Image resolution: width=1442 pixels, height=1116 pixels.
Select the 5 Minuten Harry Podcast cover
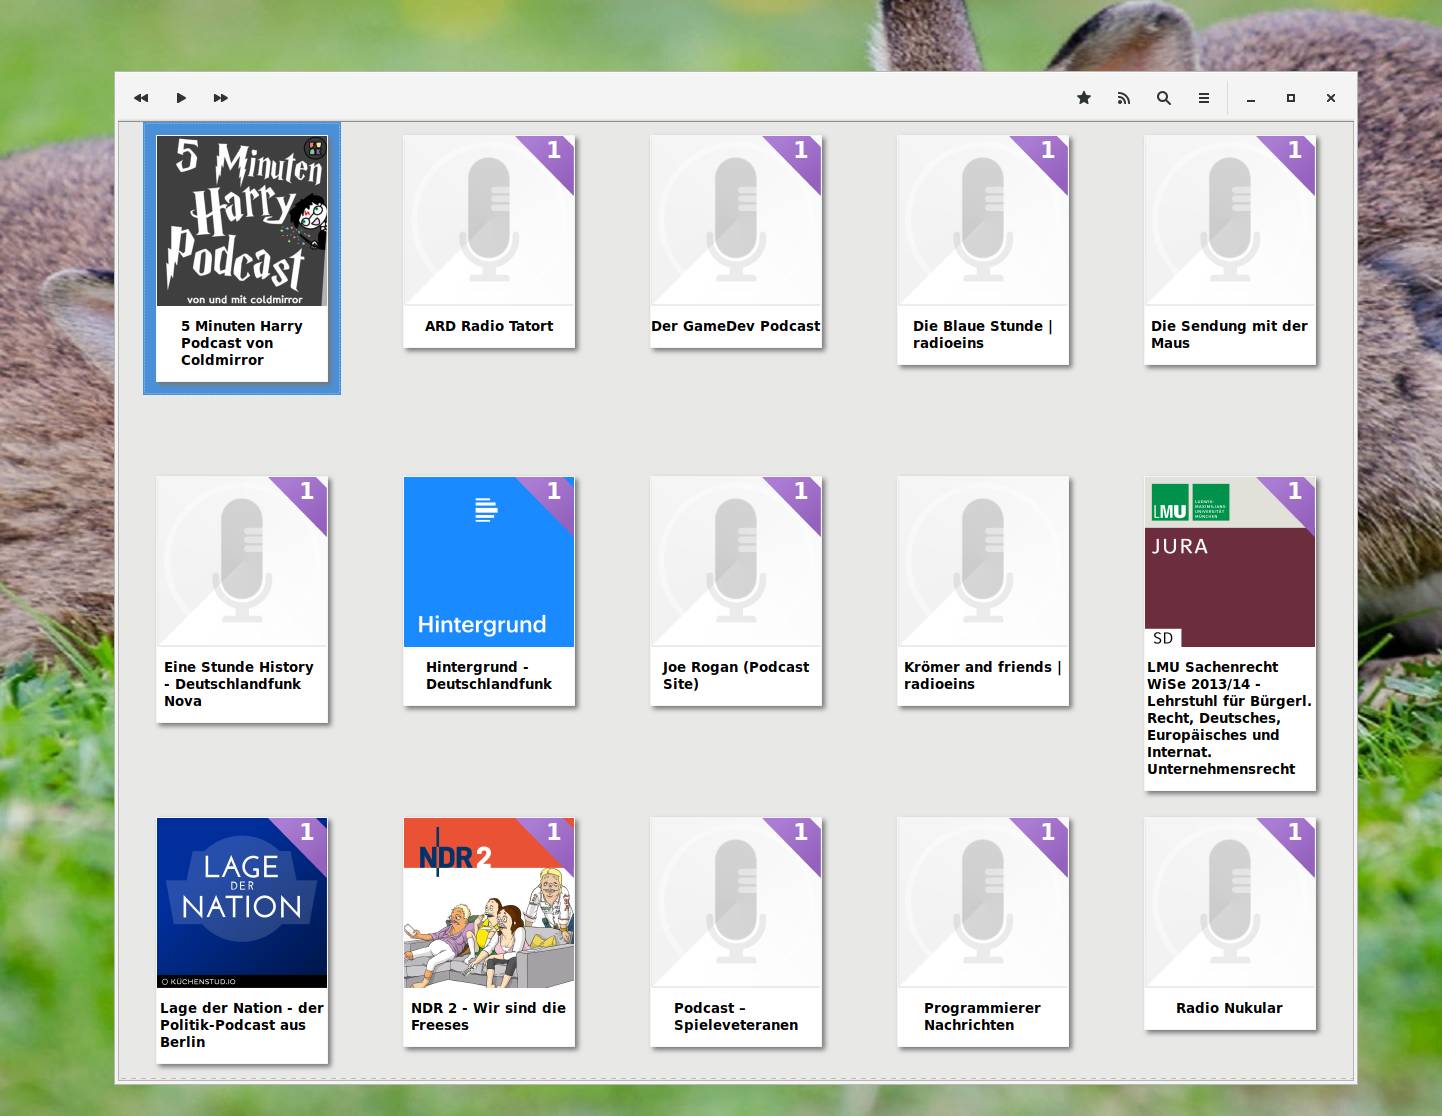(x=242, y=221)
